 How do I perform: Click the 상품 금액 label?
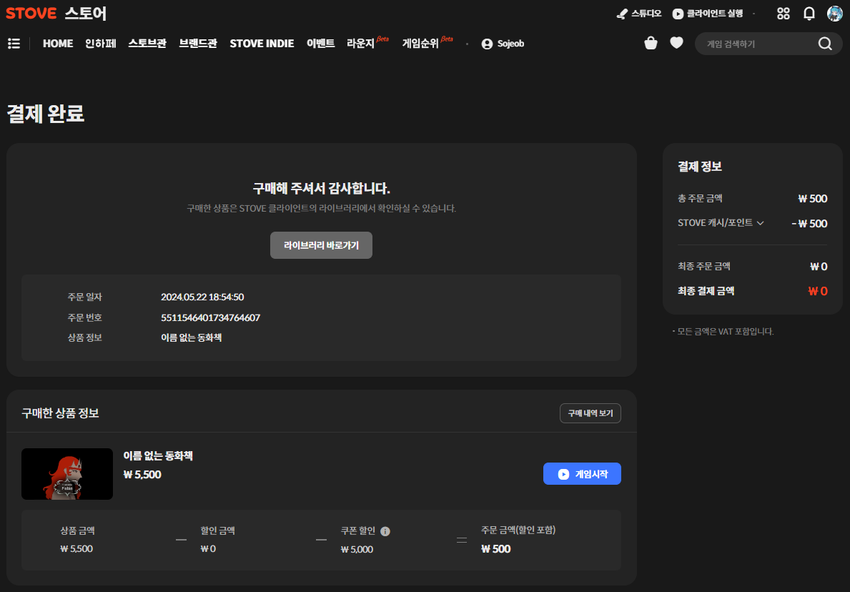(78, 531)
